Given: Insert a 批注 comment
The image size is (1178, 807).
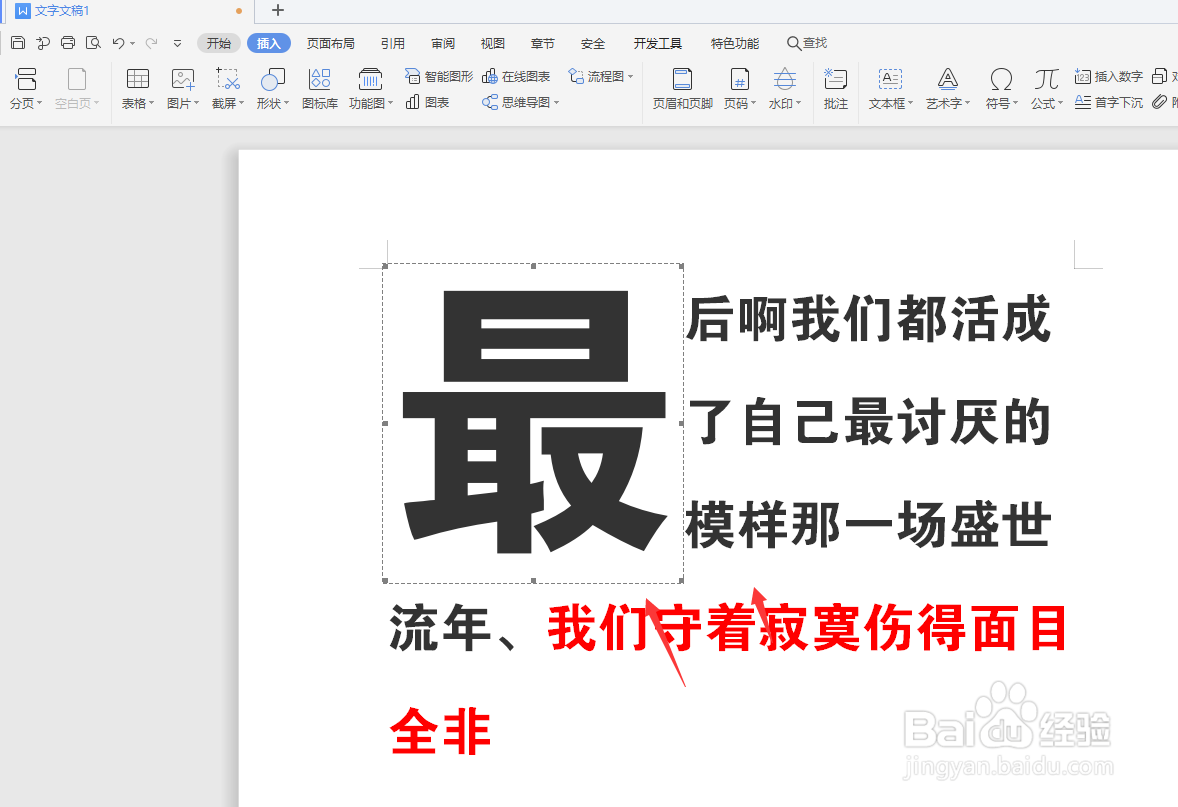Looking at the screenshot, I should [x=835, y=88].
